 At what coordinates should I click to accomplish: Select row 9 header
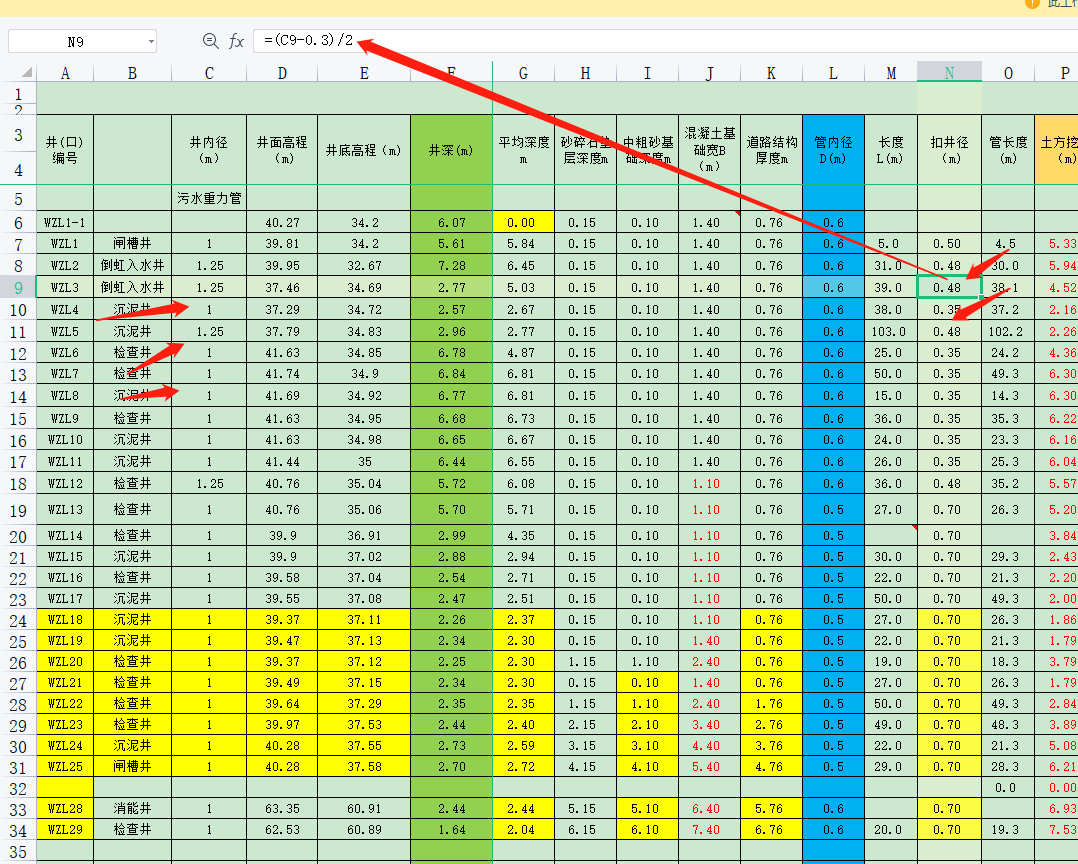[18, 288]
